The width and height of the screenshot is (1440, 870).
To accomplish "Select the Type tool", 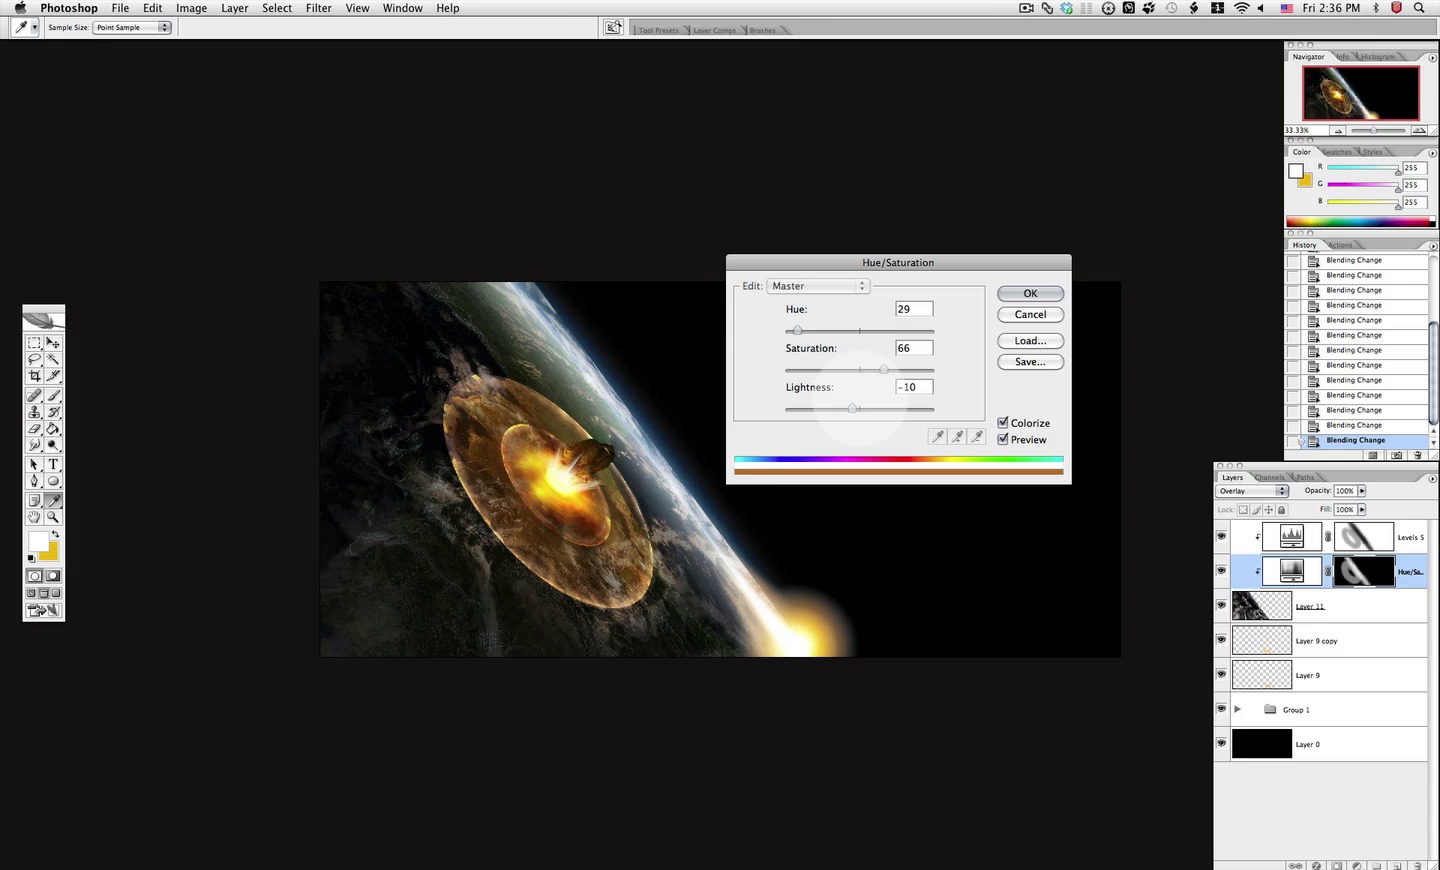I will coord(53,464).
